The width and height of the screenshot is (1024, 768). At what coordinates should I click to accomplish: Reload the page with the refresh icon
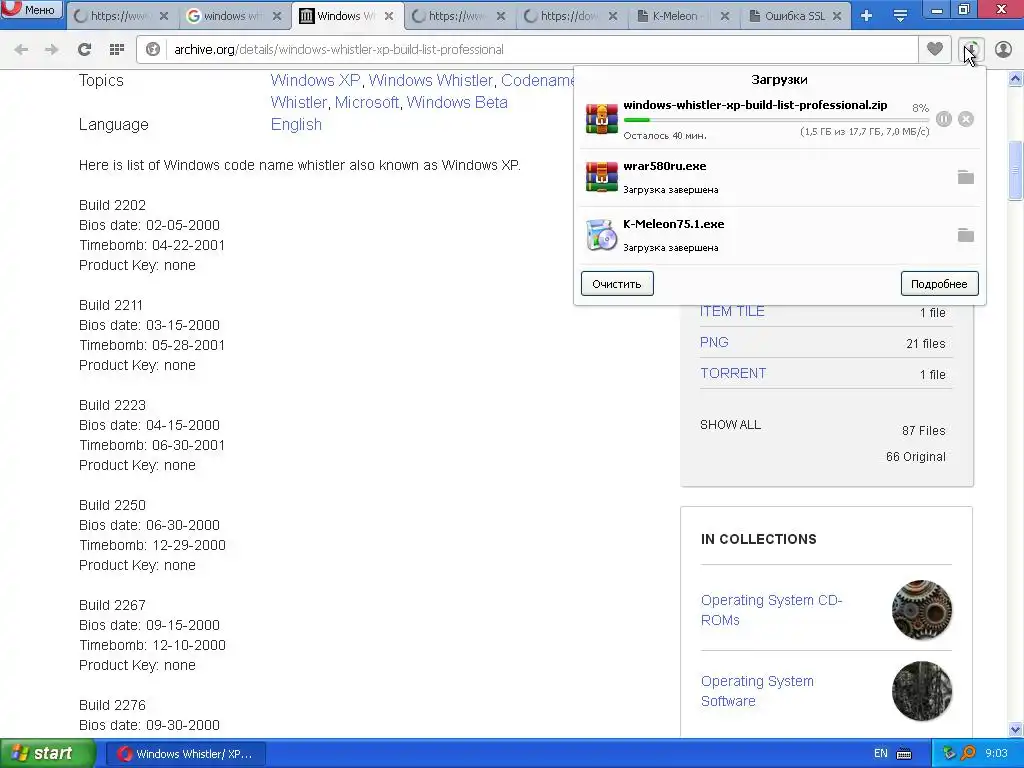click(84, 50)
